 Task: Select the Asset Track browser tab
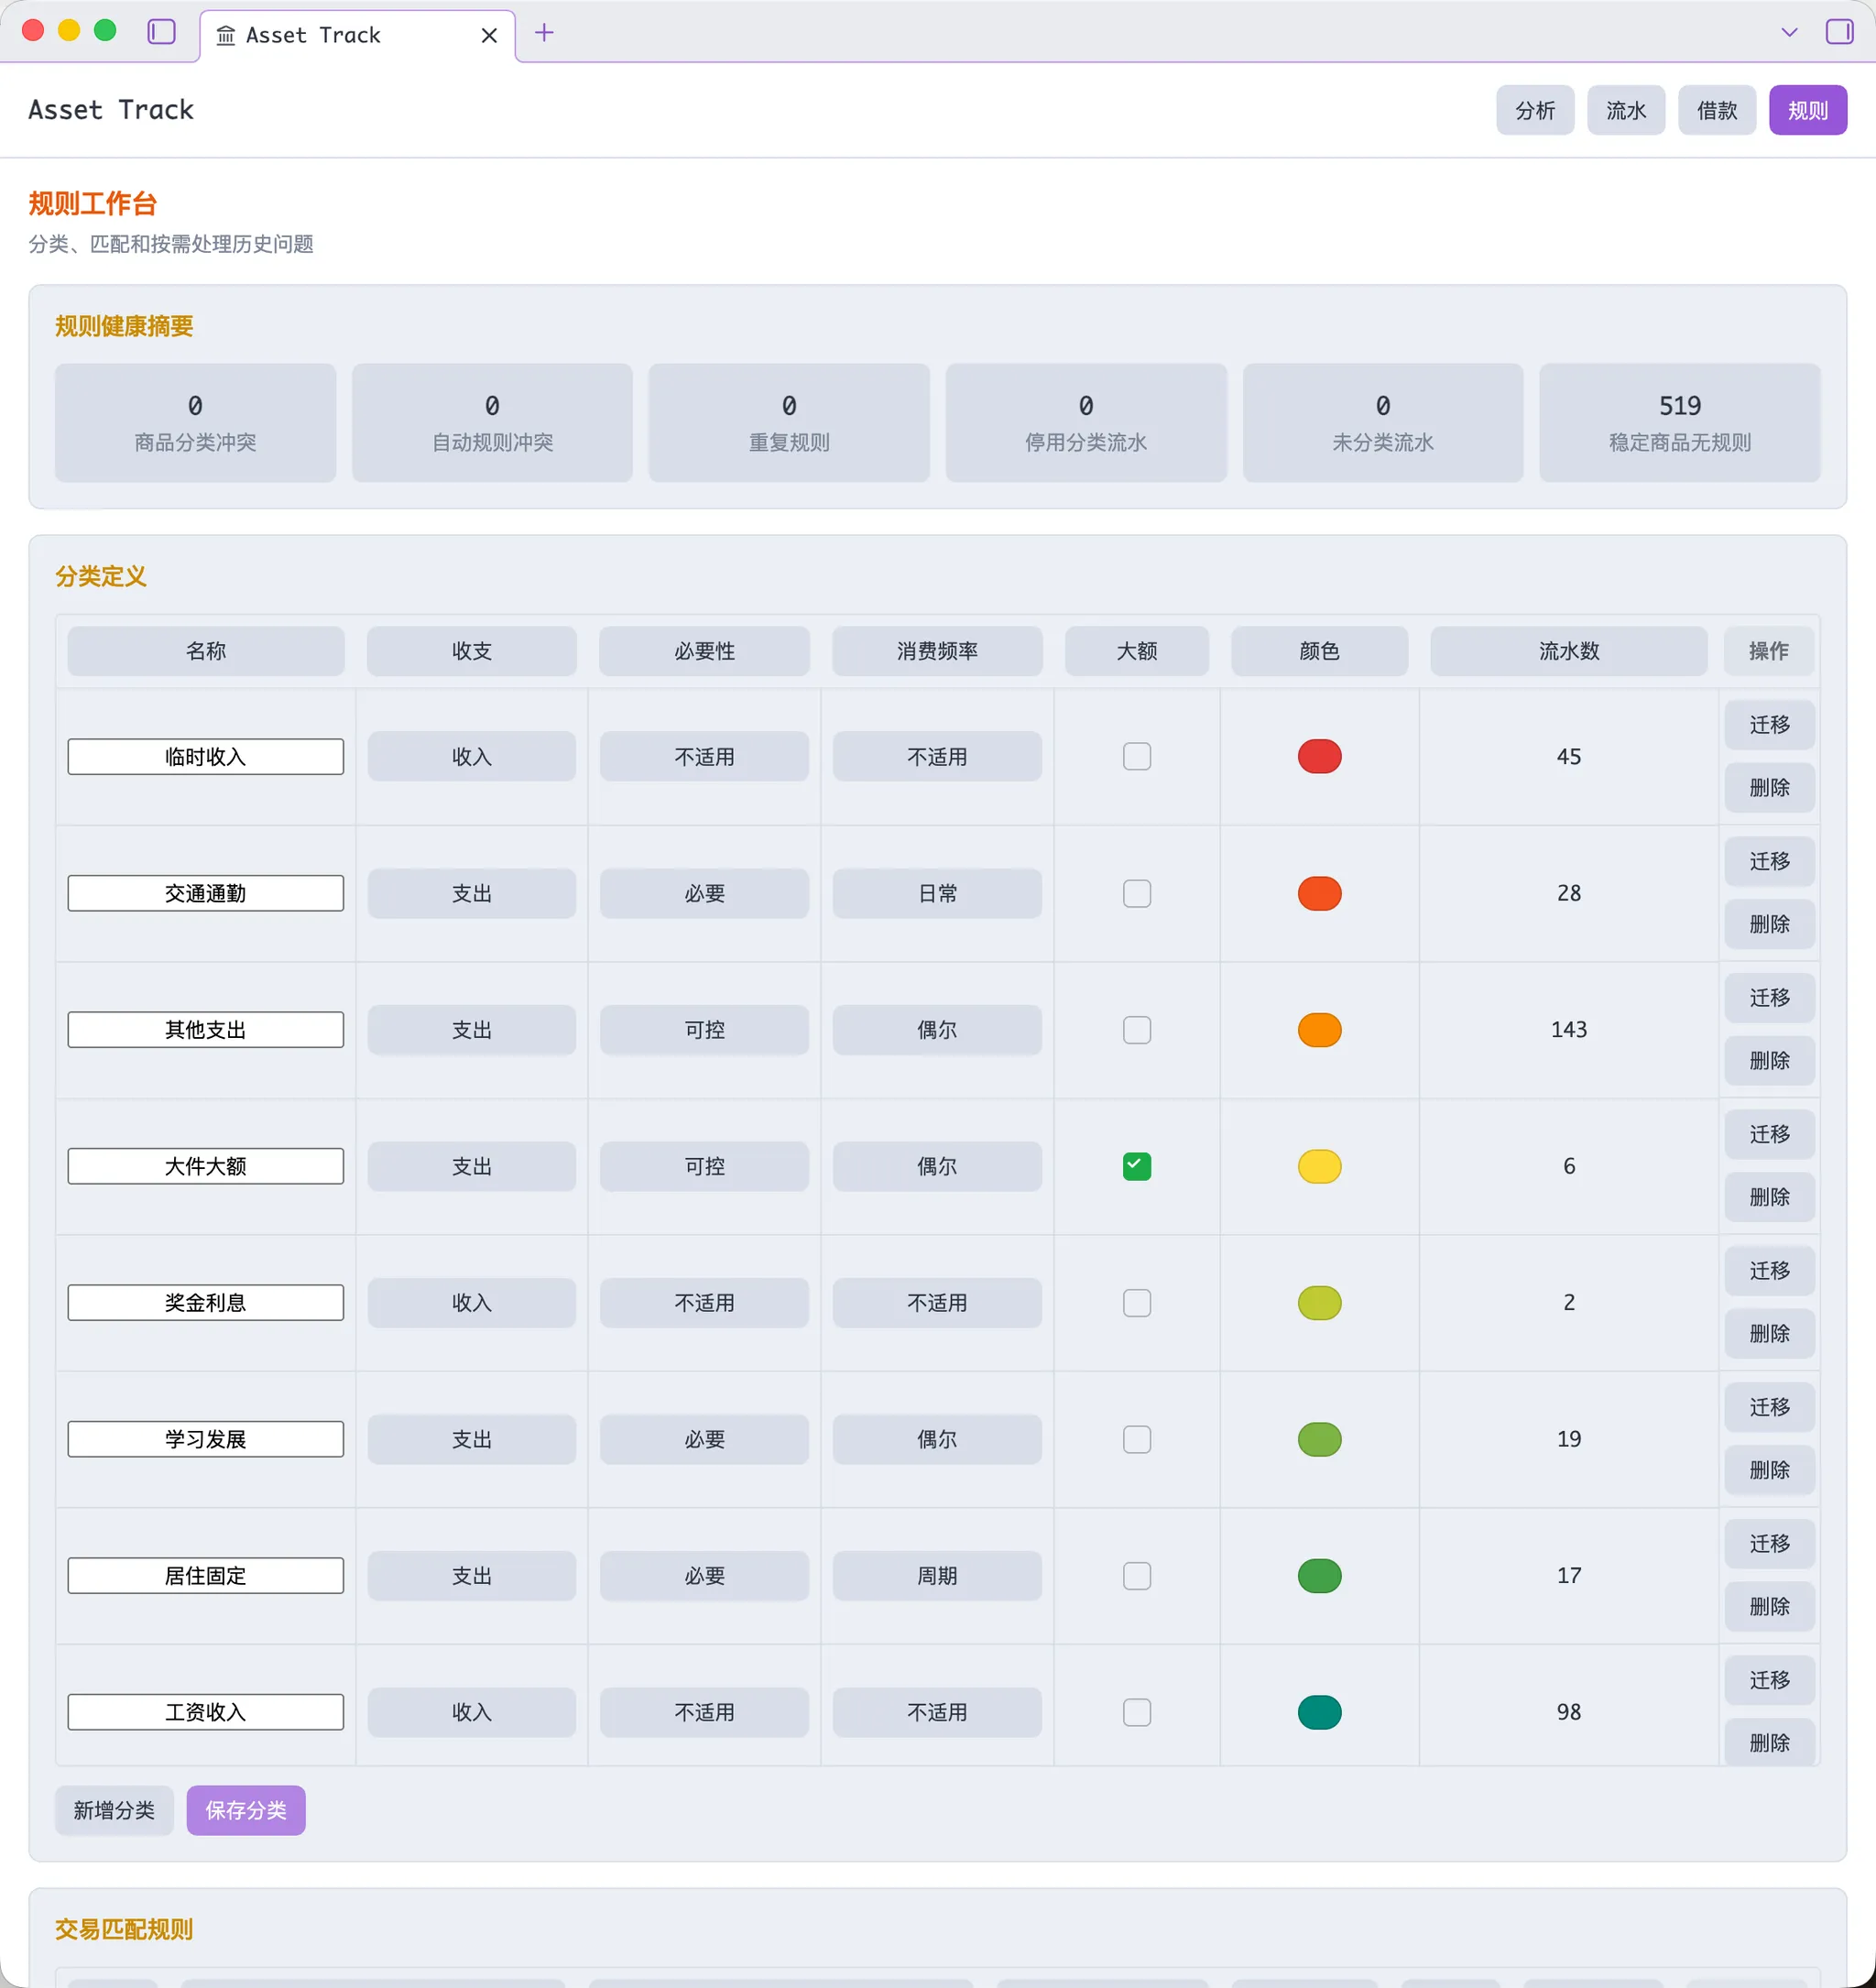pos(357,36)
